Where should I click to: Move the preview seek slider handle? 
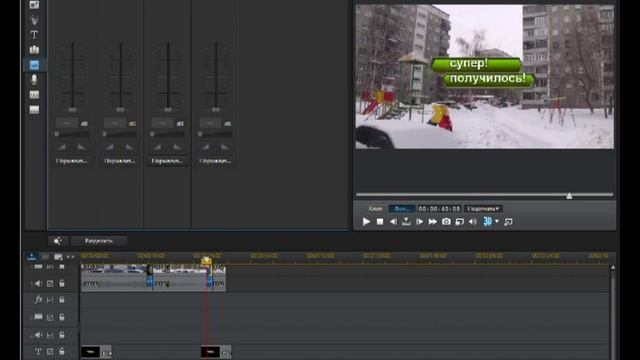click(x=569, y=196)
